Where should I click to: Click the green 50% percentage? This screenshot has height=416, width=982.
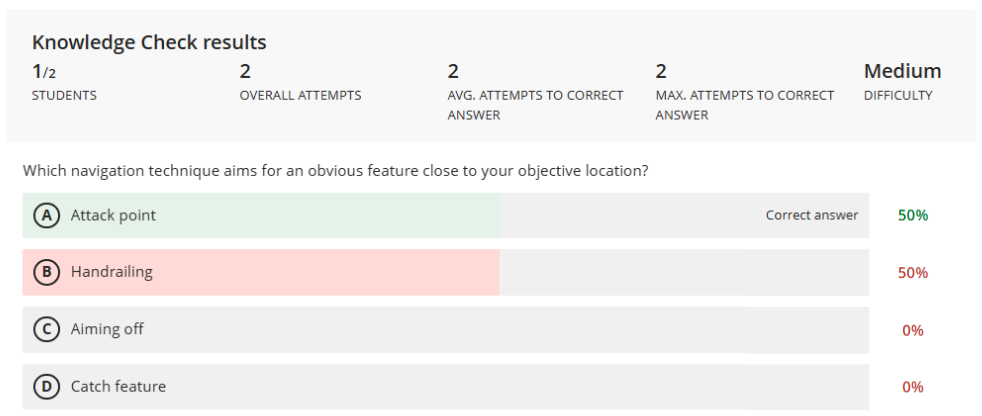click(x=913, y=216)
